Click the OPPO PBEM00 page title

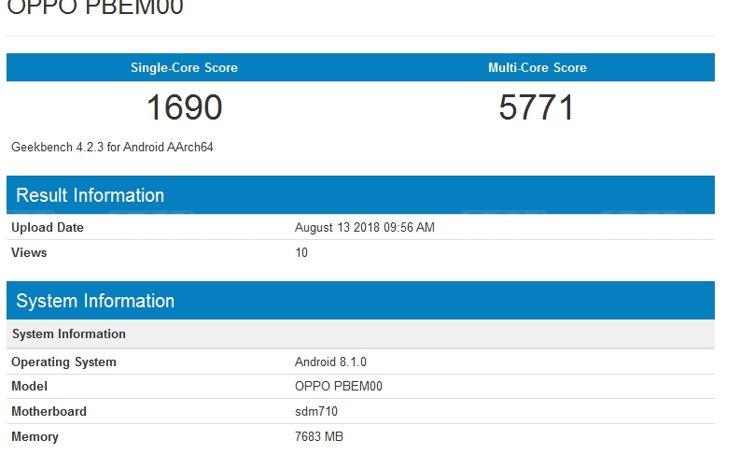(95, 7)
